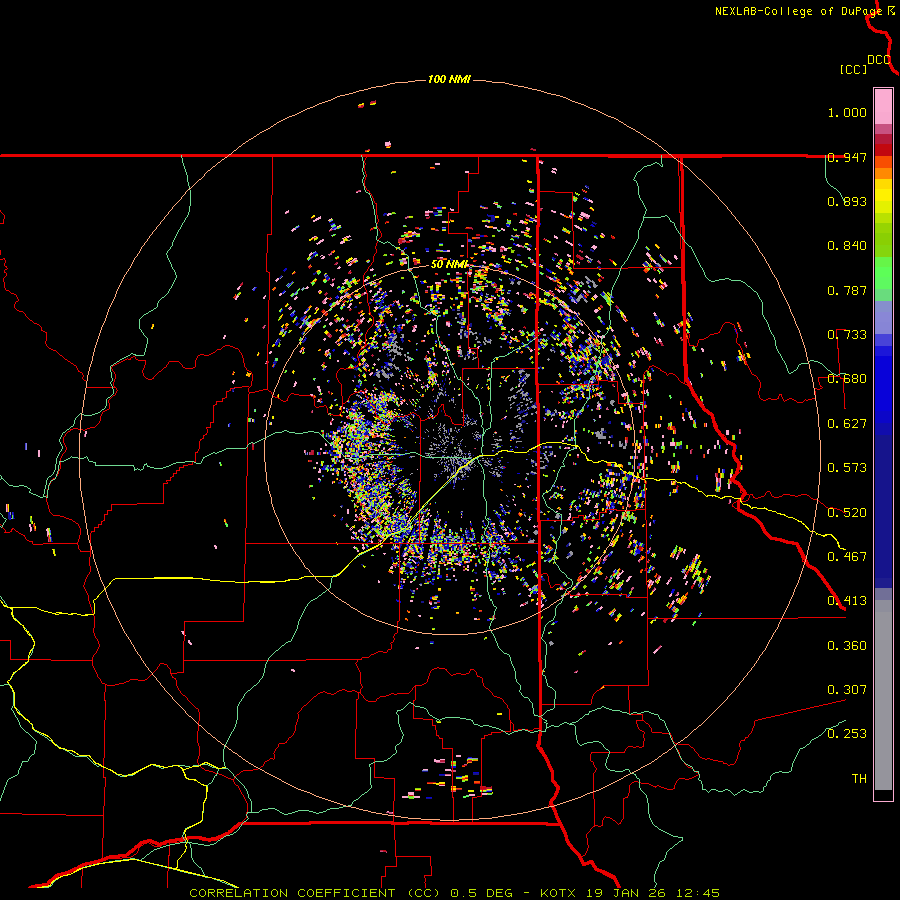The width and height of the screenshot is (900, 900).
Task: Click the 1.000 color scale value
Action: (847, 112)
